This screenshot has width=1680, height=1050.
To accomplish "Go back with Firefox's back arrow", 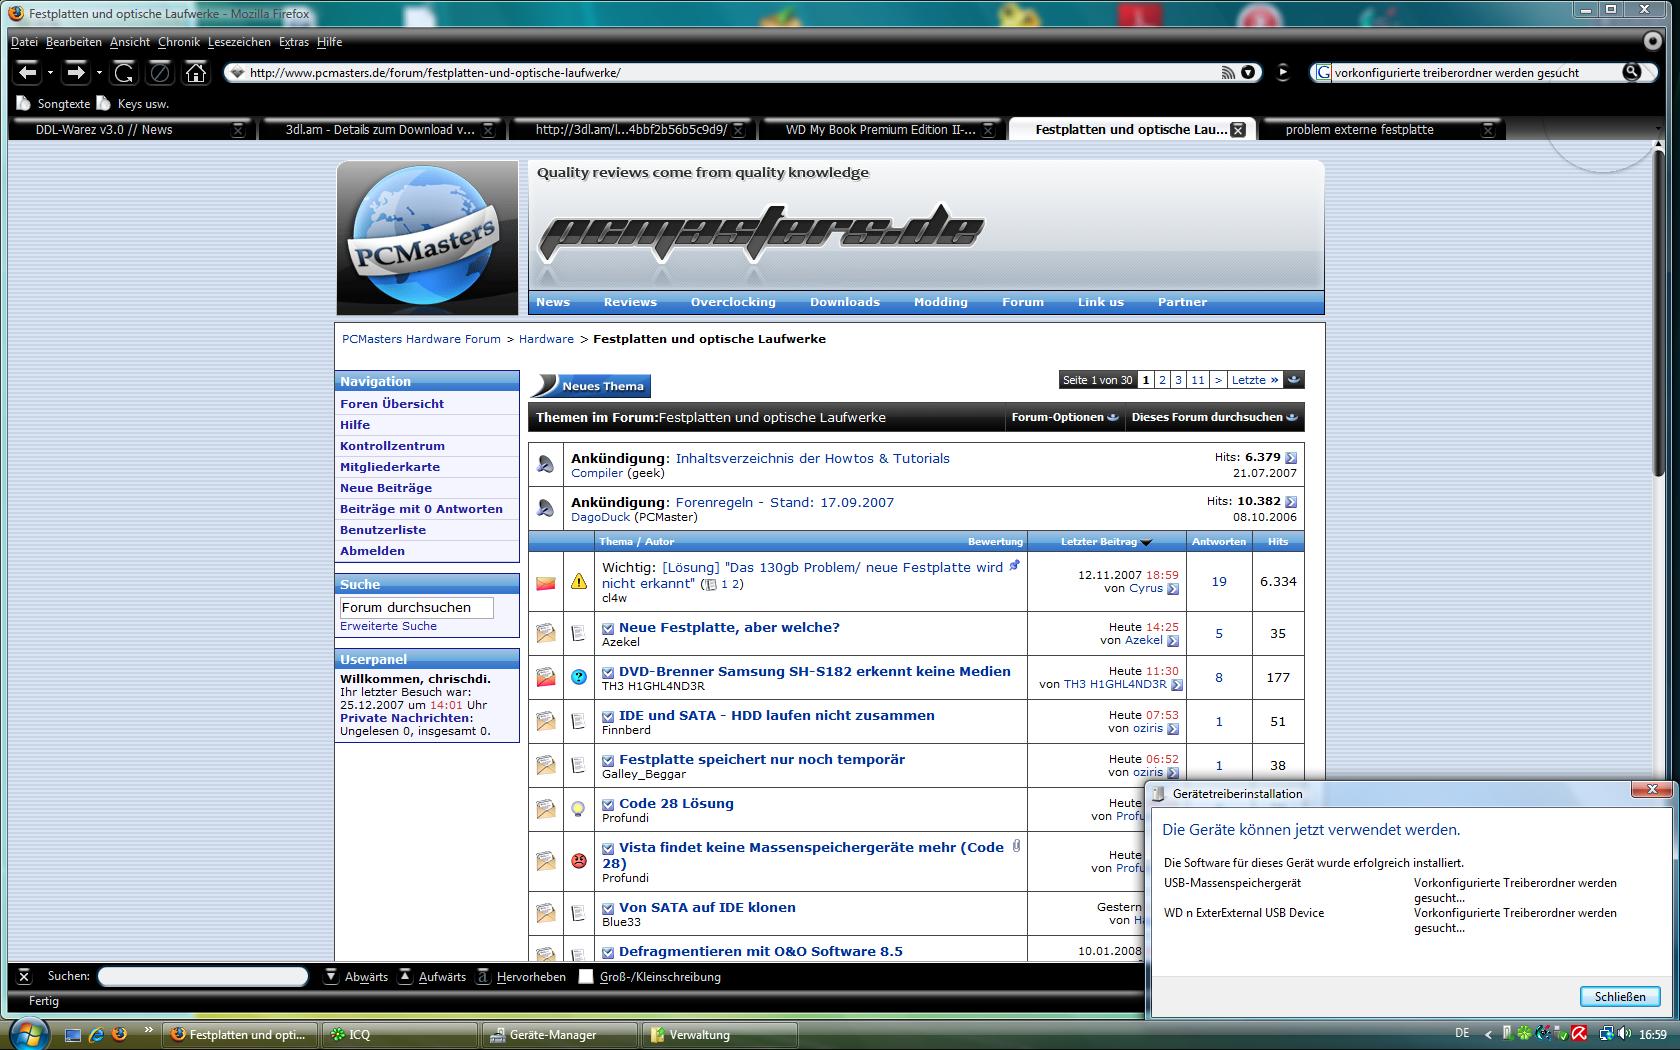I will [x=27, y=72].
